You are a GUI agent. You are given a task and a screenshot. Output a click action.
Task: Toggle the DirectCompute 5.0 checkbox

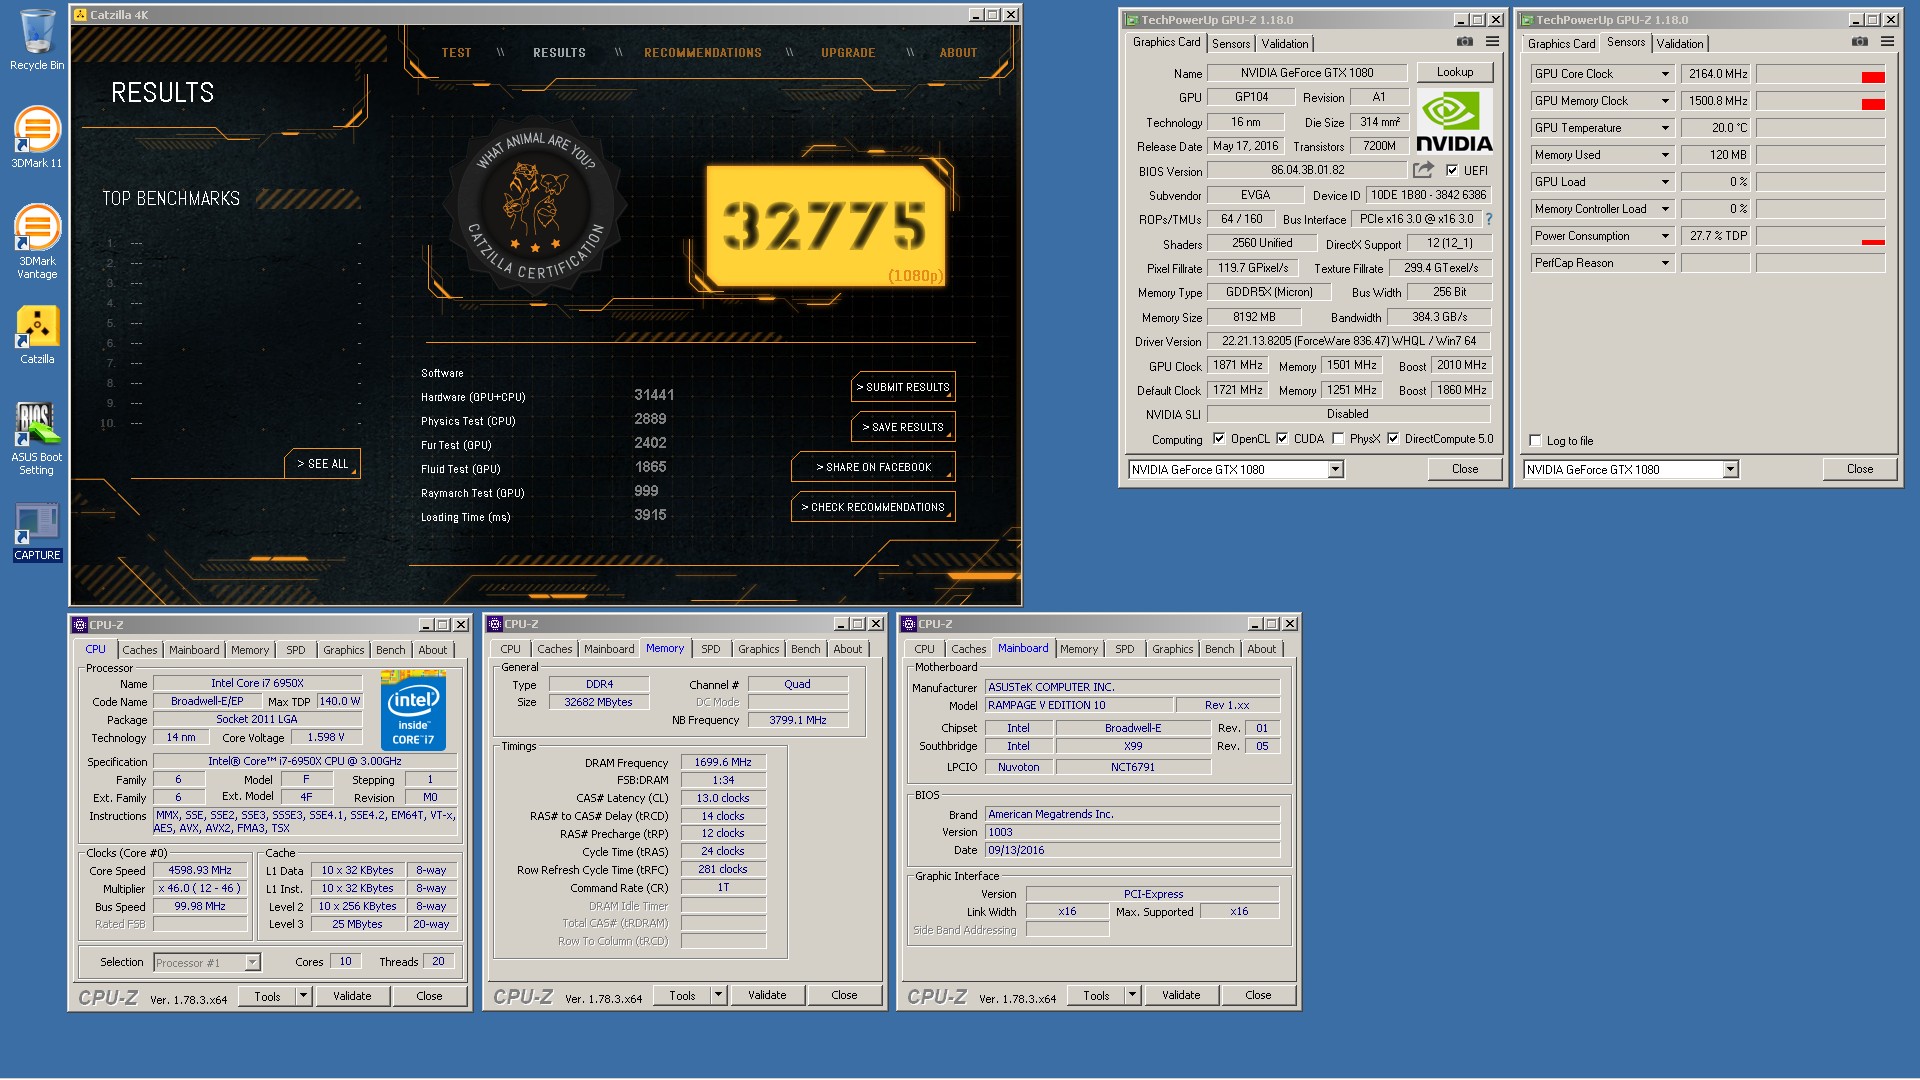click(x=1393, y=439)
